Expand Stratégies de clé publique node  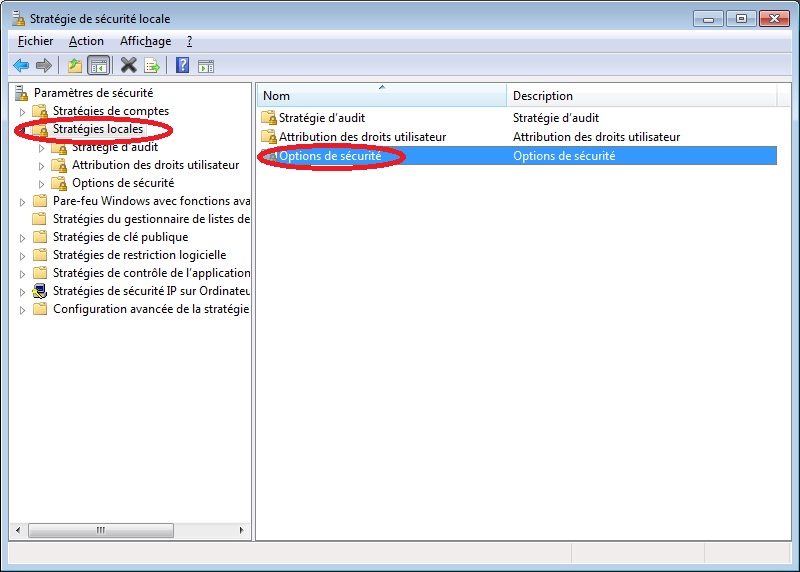pos(22,238)
